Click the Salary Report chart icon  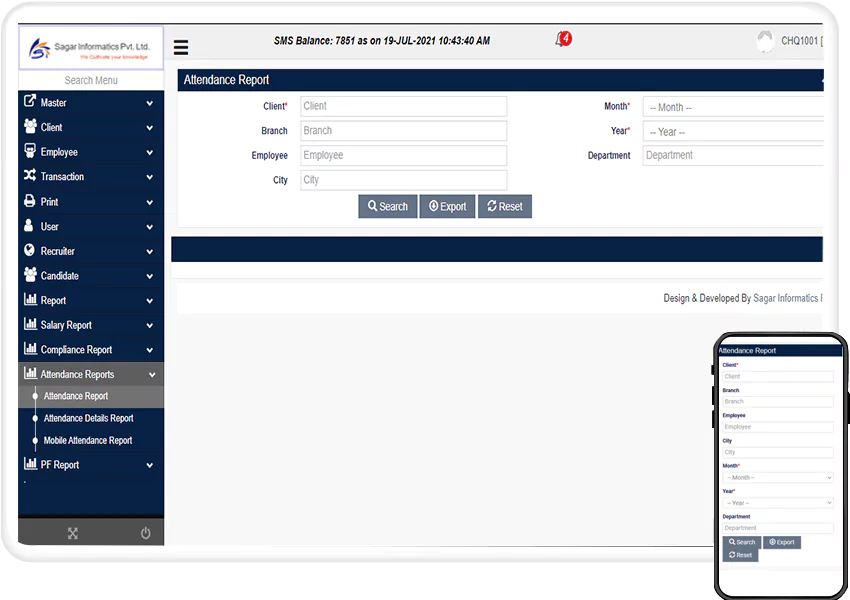30,324
